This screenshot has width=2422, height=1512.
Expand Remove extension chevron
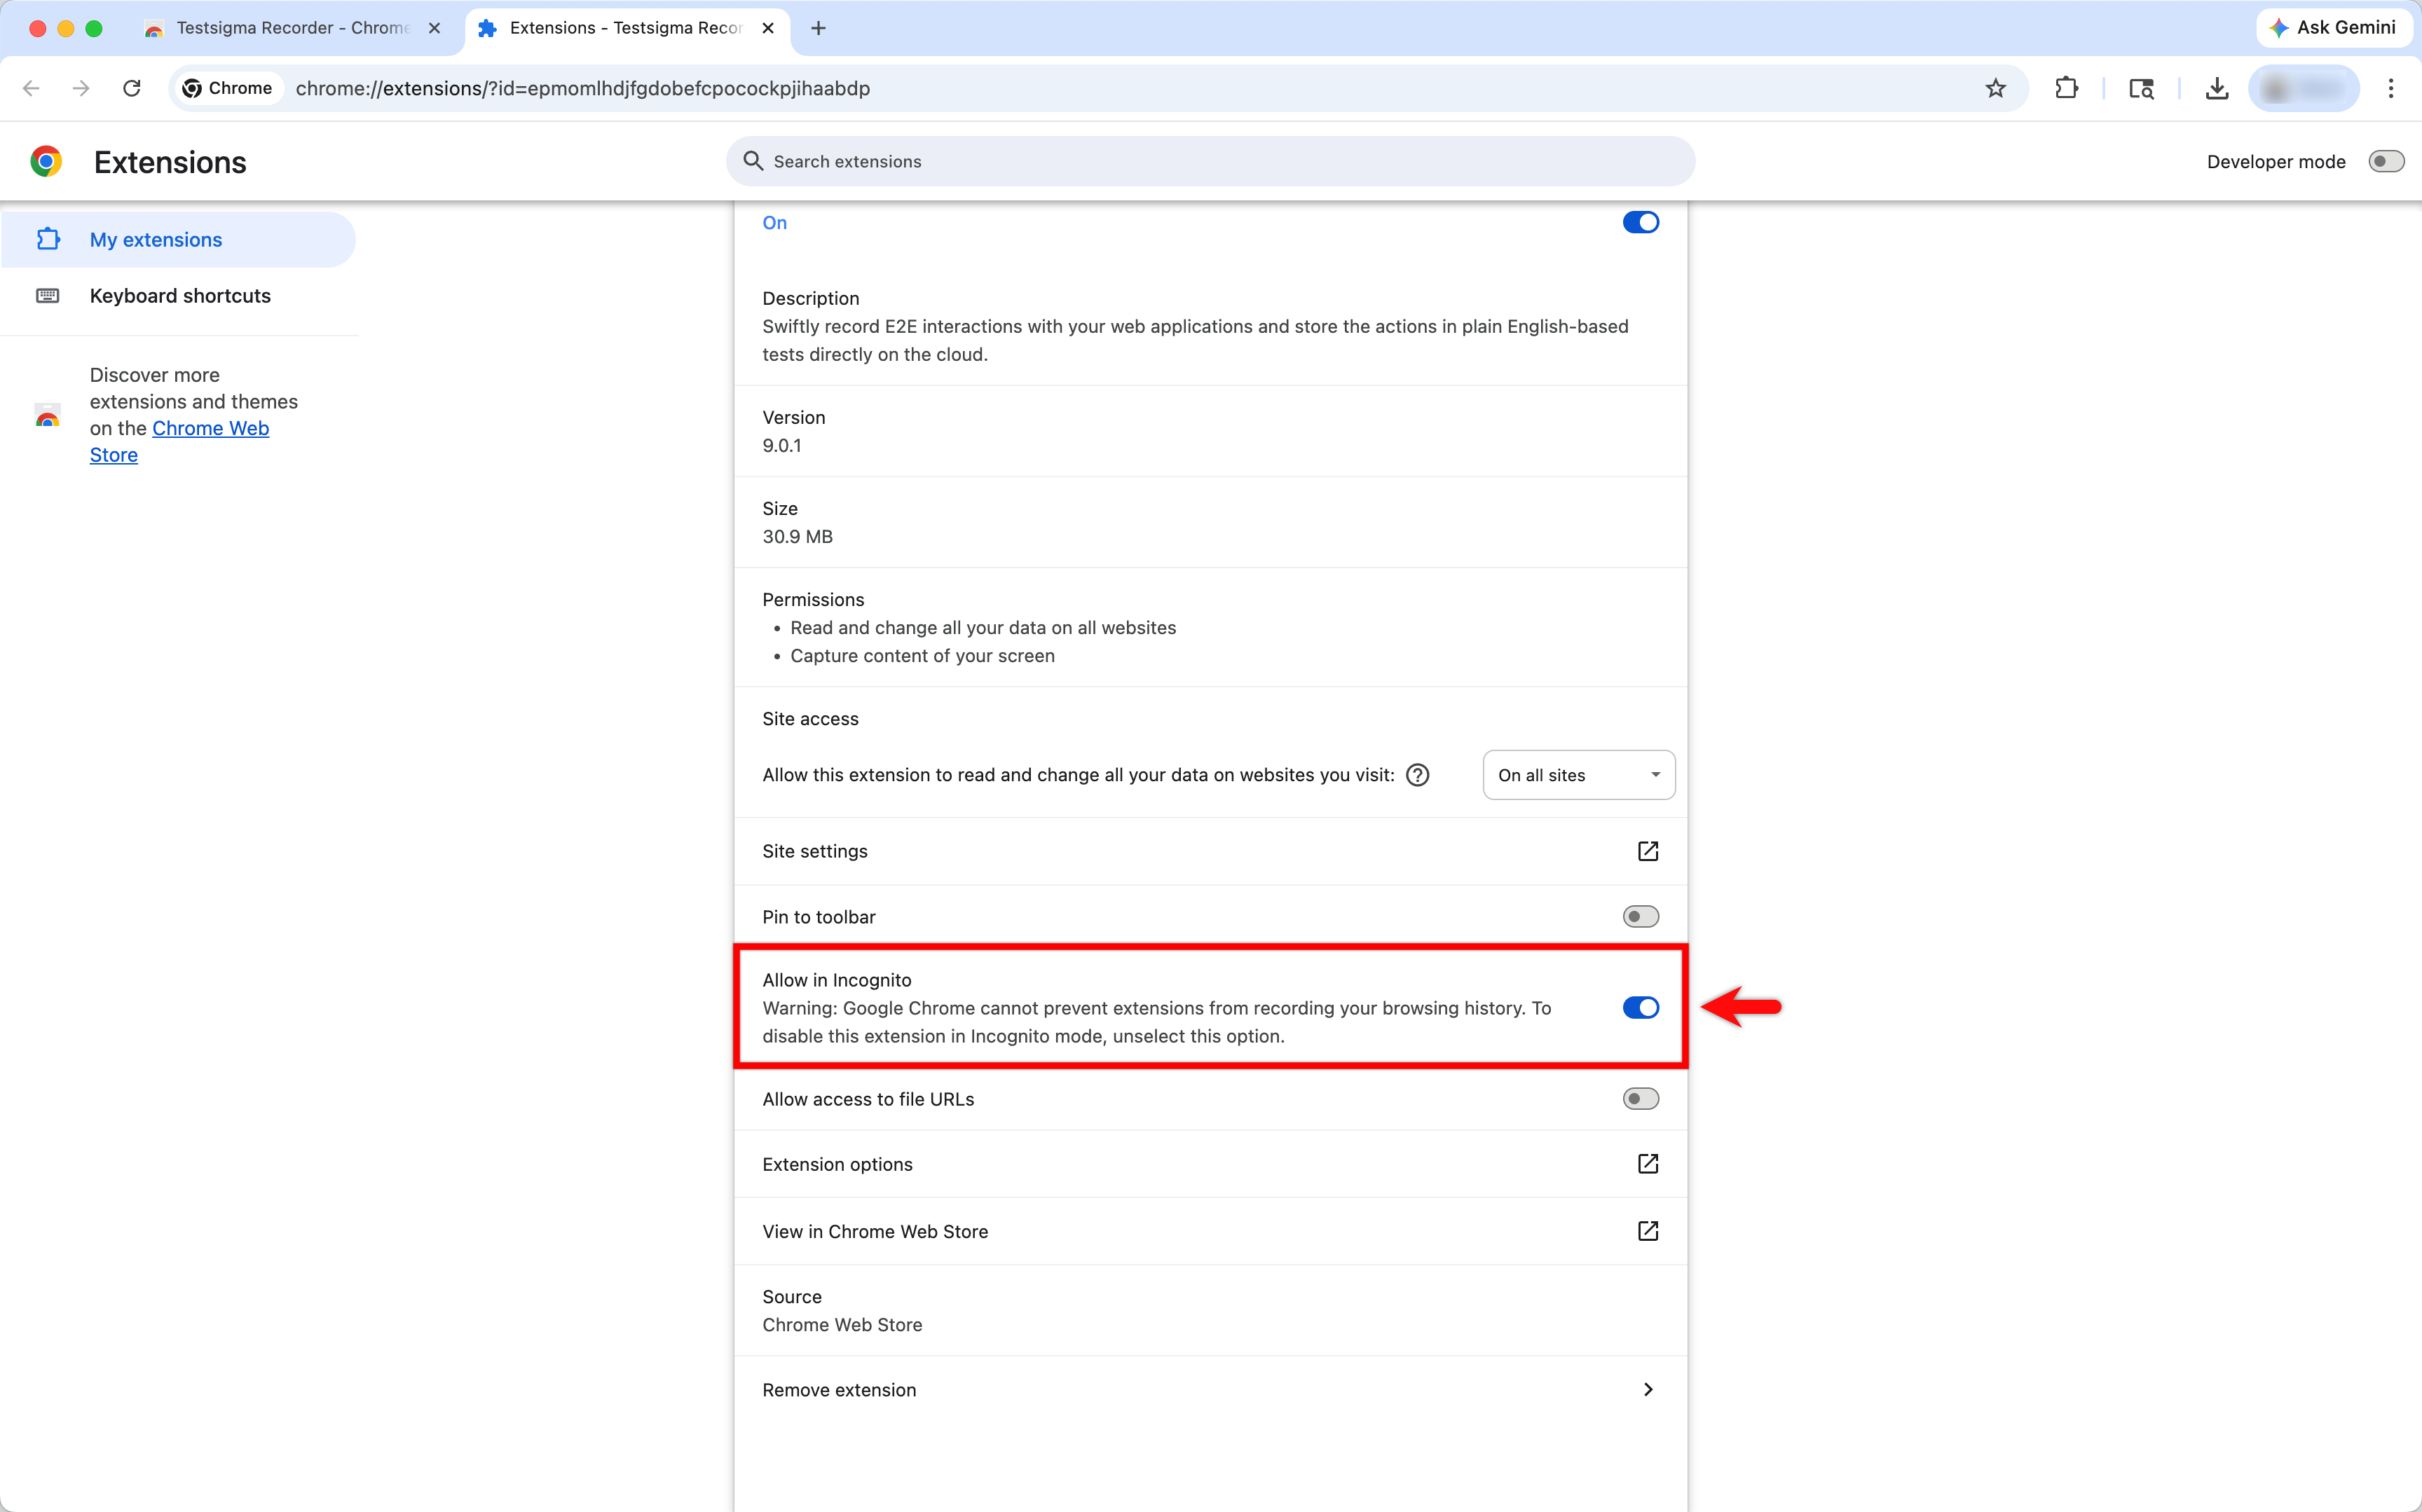[x=1648, y=1389]
